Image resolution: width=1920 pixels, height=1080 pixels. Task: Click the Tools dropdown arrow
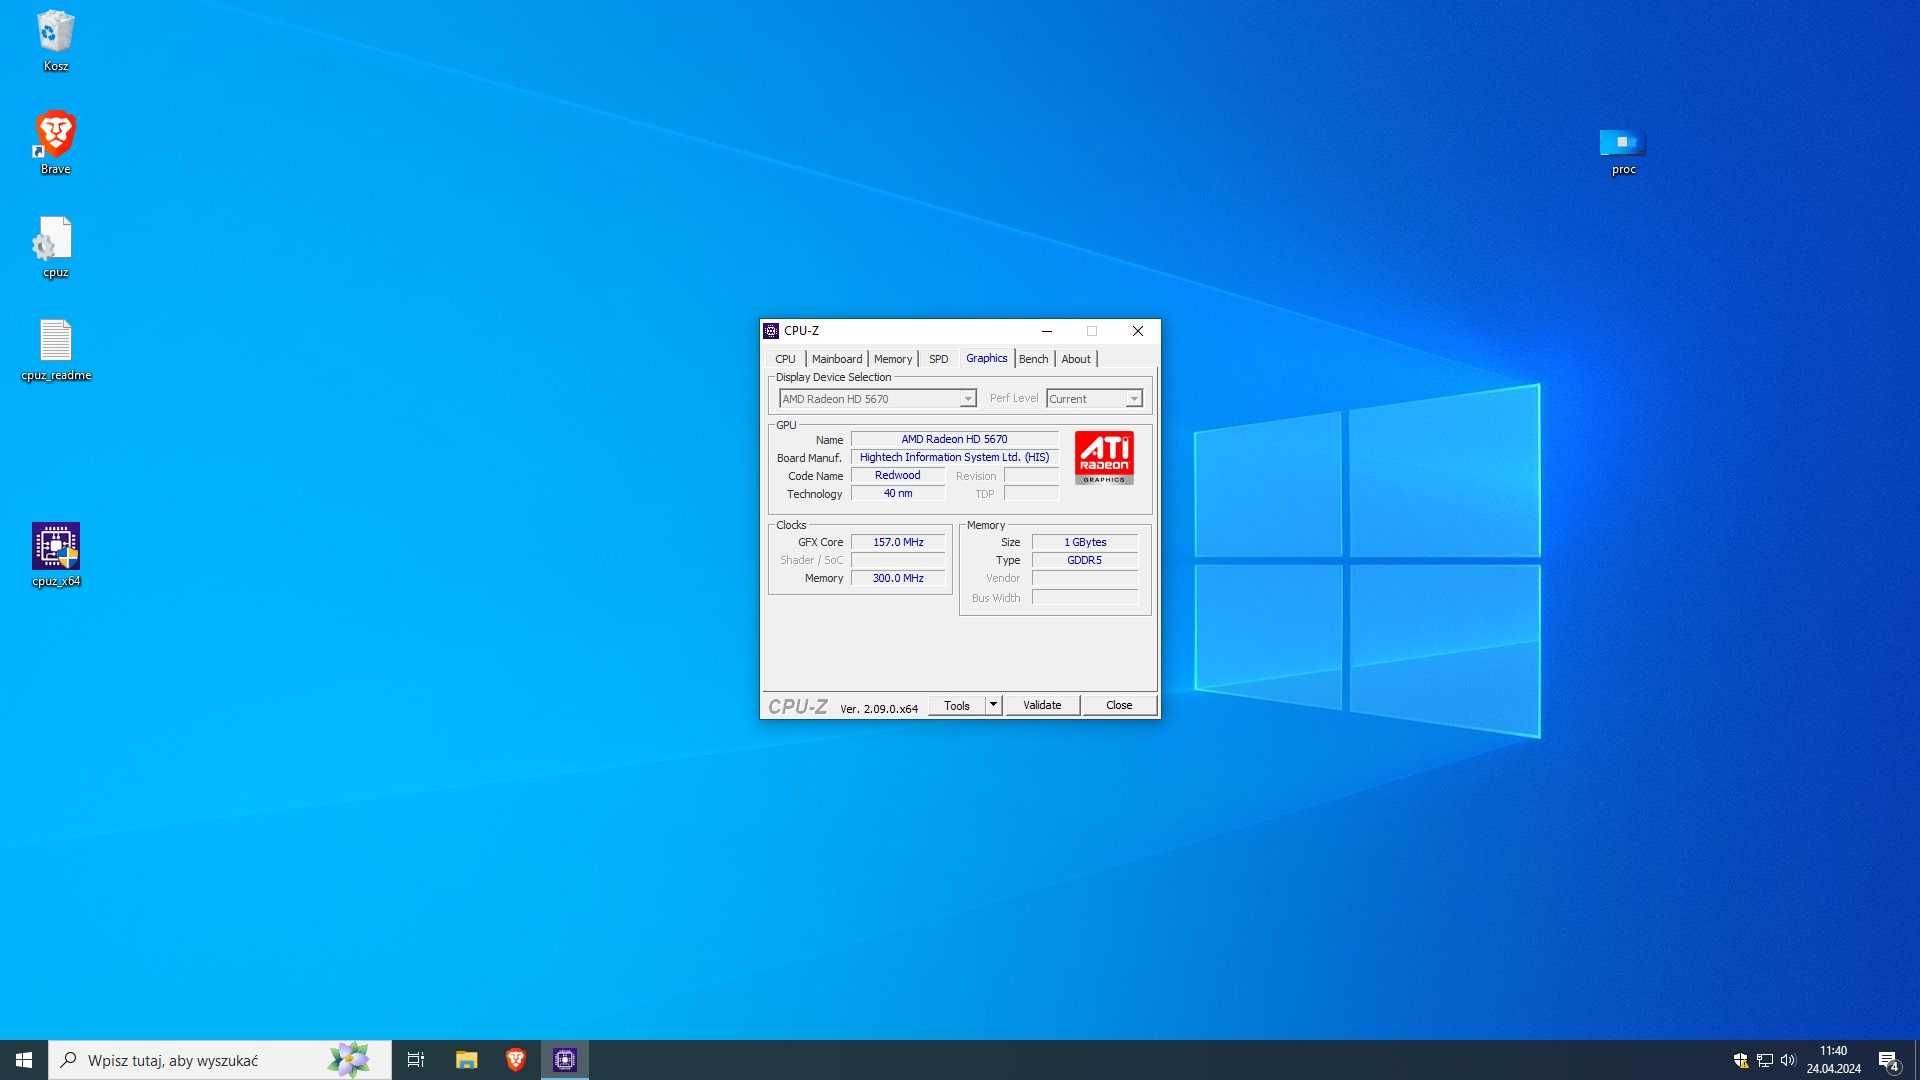[x=992, y=704]
